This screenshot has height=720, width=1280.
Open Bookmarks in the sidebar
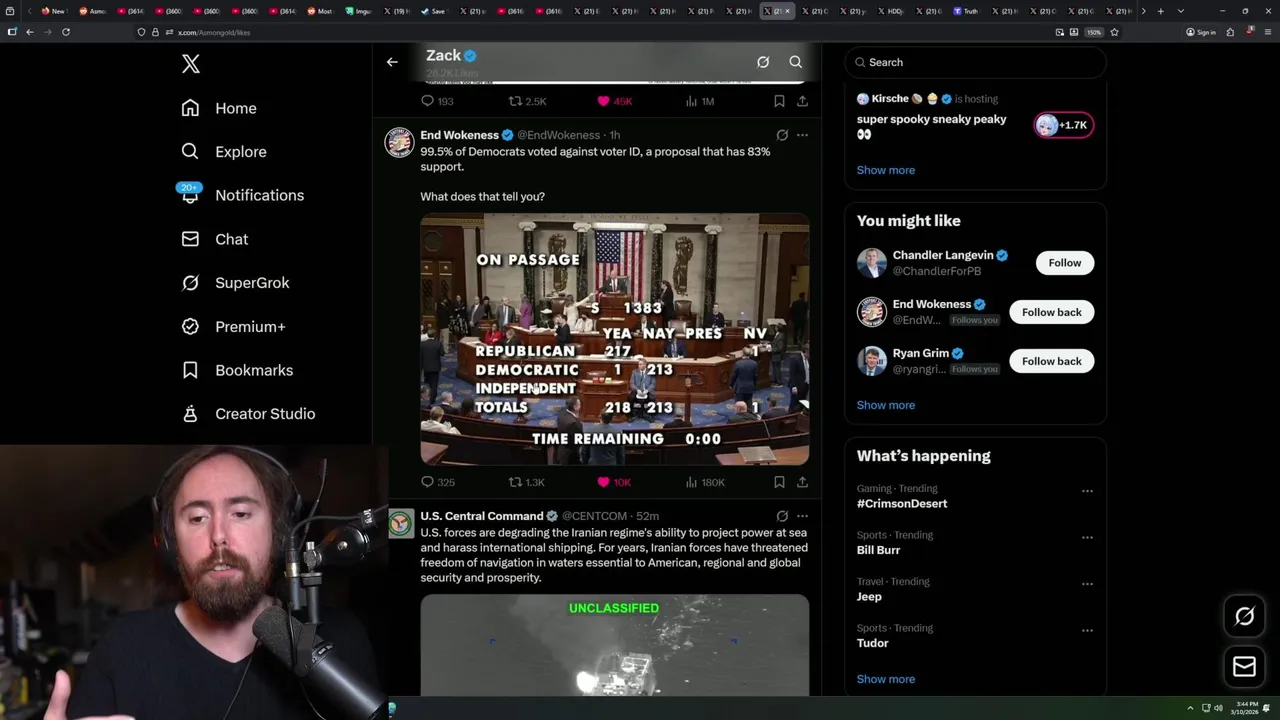[x=237, y=370]
